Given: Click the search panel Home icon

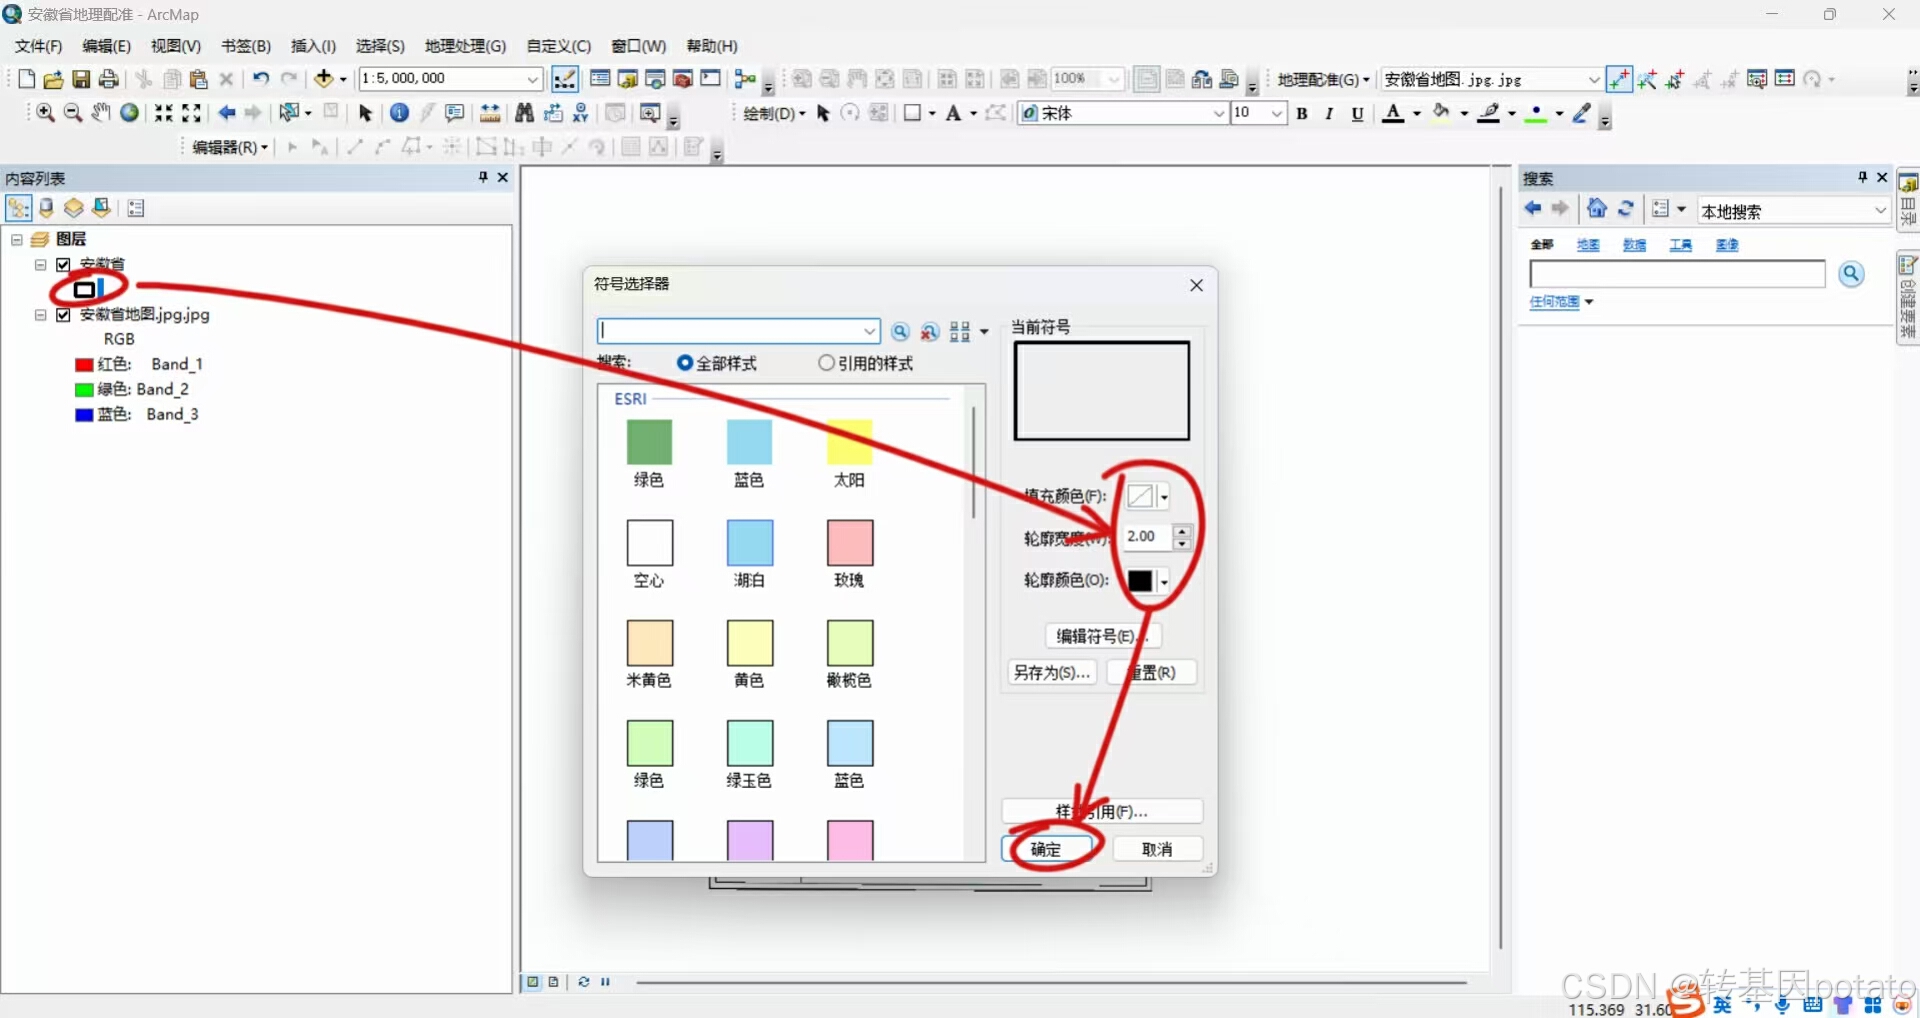Looking at the screenshot, I should (1597, 209).
